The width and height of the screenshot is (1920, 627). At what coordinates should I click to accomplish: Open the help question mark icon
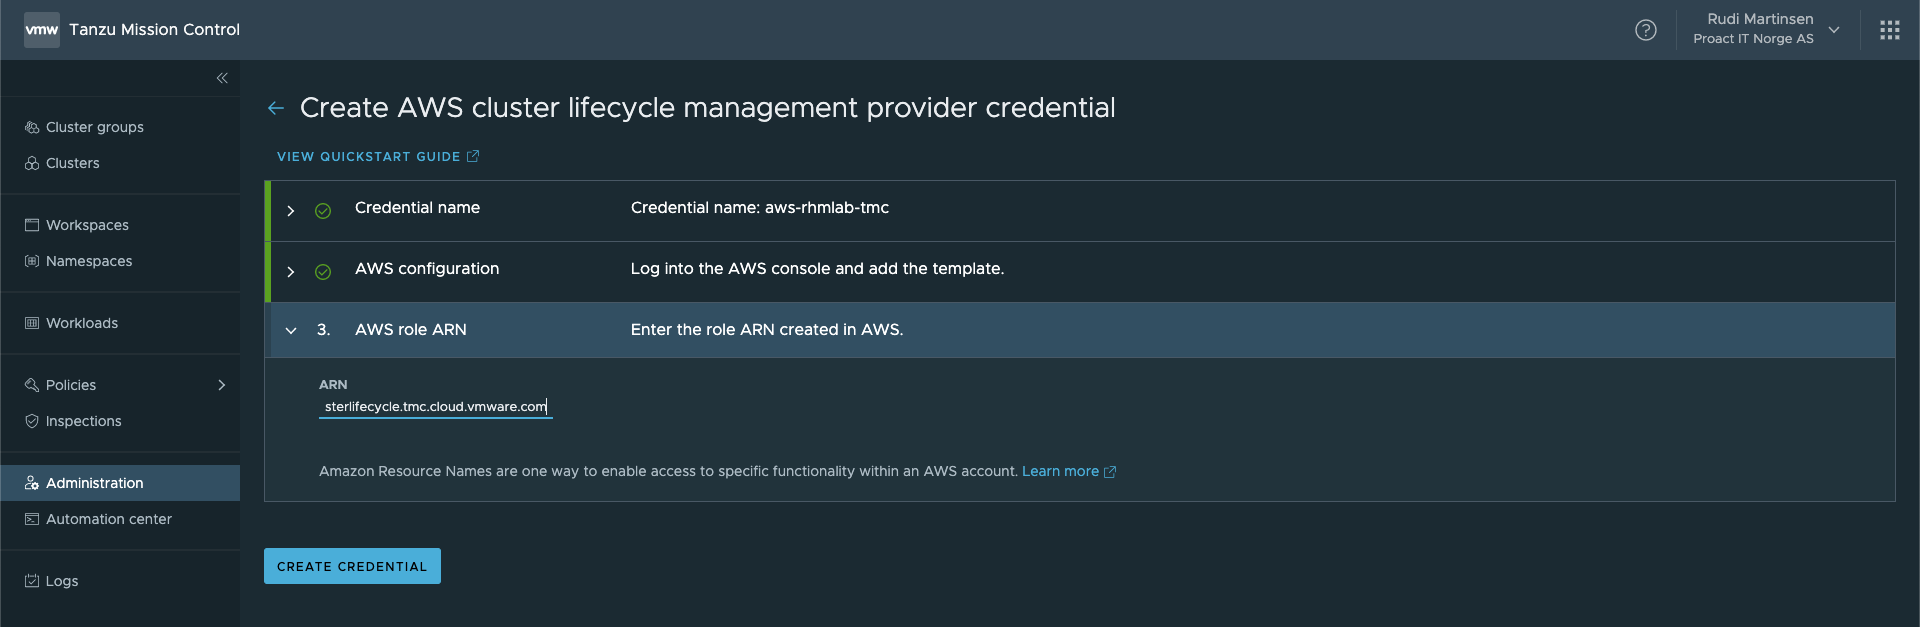pyautogui.click(x=1646, y=30)
